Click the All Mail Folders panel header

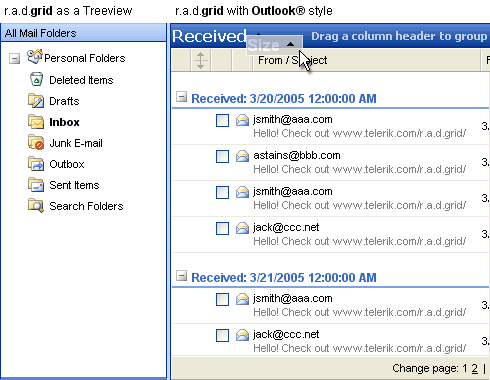(x=83, y=33)
